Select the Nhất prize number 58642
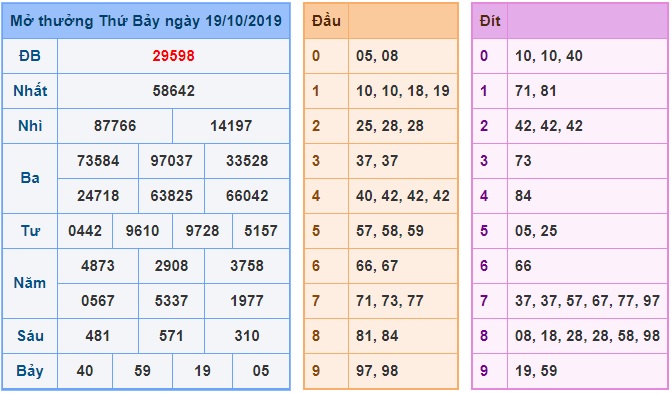This screenshot has width=672, height=394. 173,91
